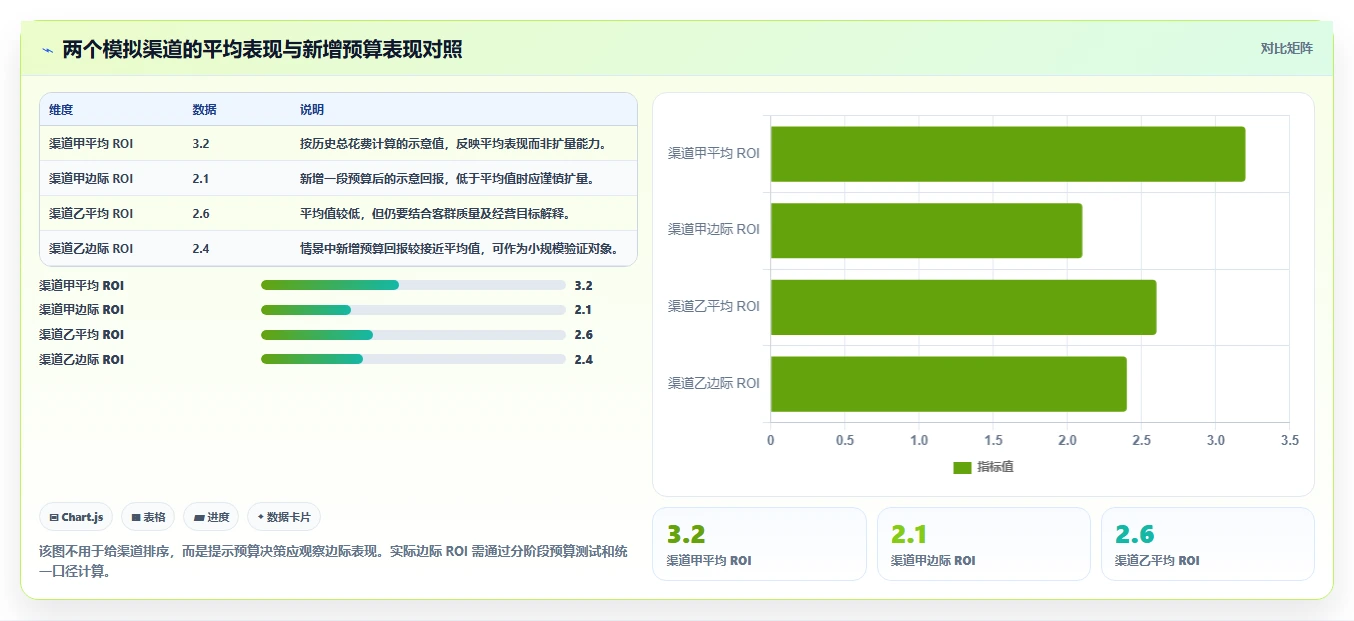The image size is (1354, 621).
Task: Click the table value 2.6
Action: pyautogui.click(x=200, y=214)
